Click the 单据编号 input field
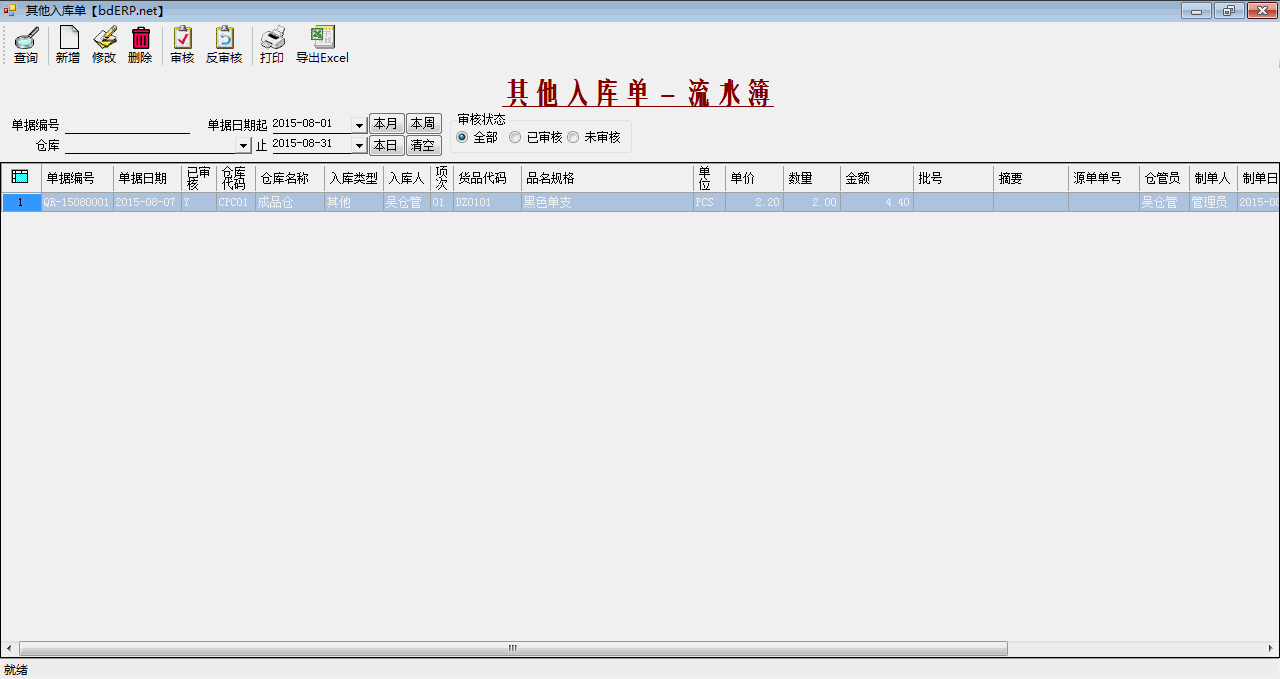 (x=127, y=125)
